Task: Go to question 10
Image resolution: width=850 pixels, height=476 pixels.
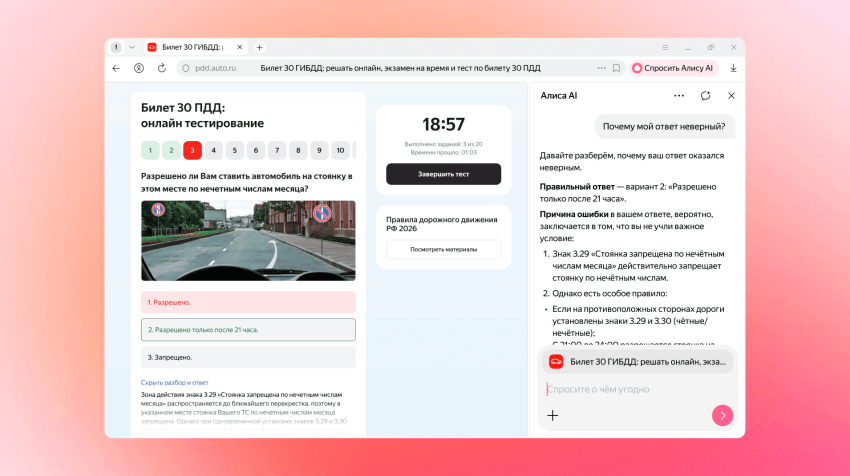Action: coord(340,151)
